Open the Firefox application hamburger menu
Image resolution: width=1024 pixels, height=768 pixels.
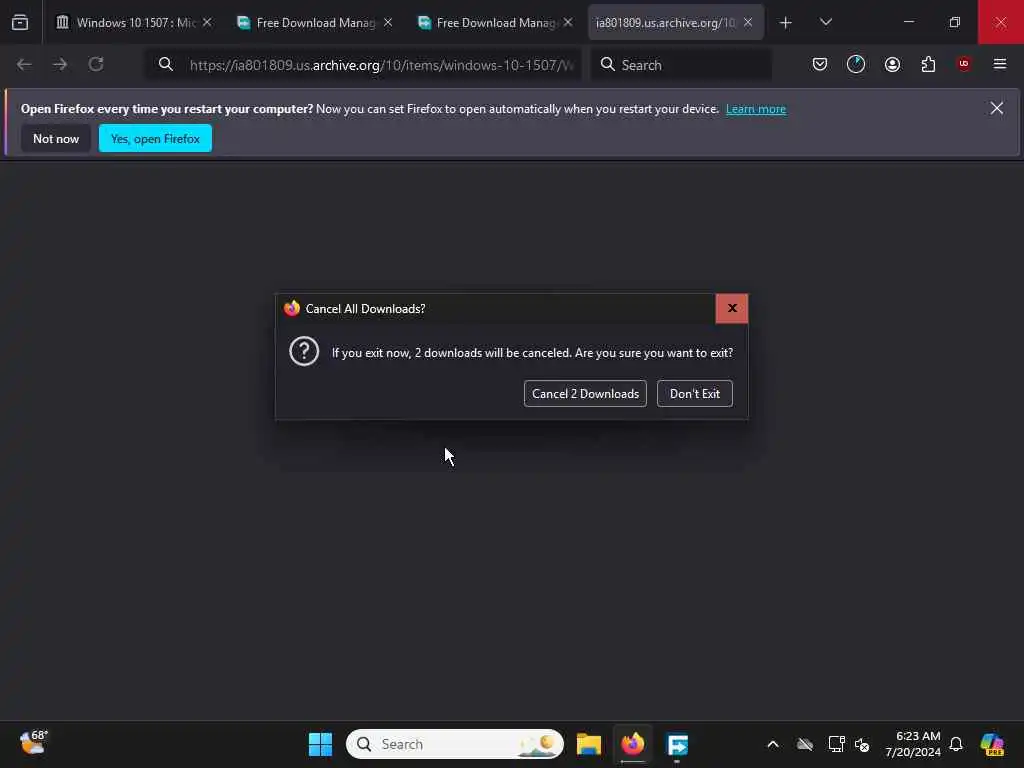coord(1000,64)
